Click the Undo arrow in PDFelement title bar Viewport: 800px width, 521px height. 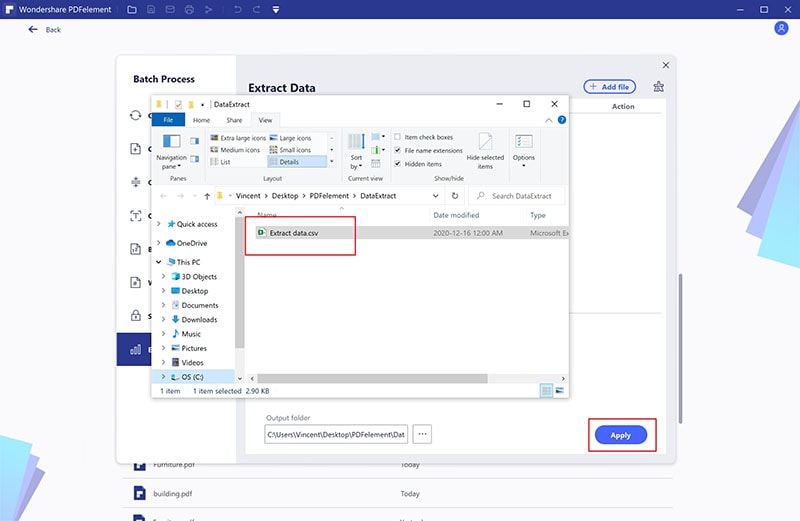pyautogui.click(x=237, y=9)
